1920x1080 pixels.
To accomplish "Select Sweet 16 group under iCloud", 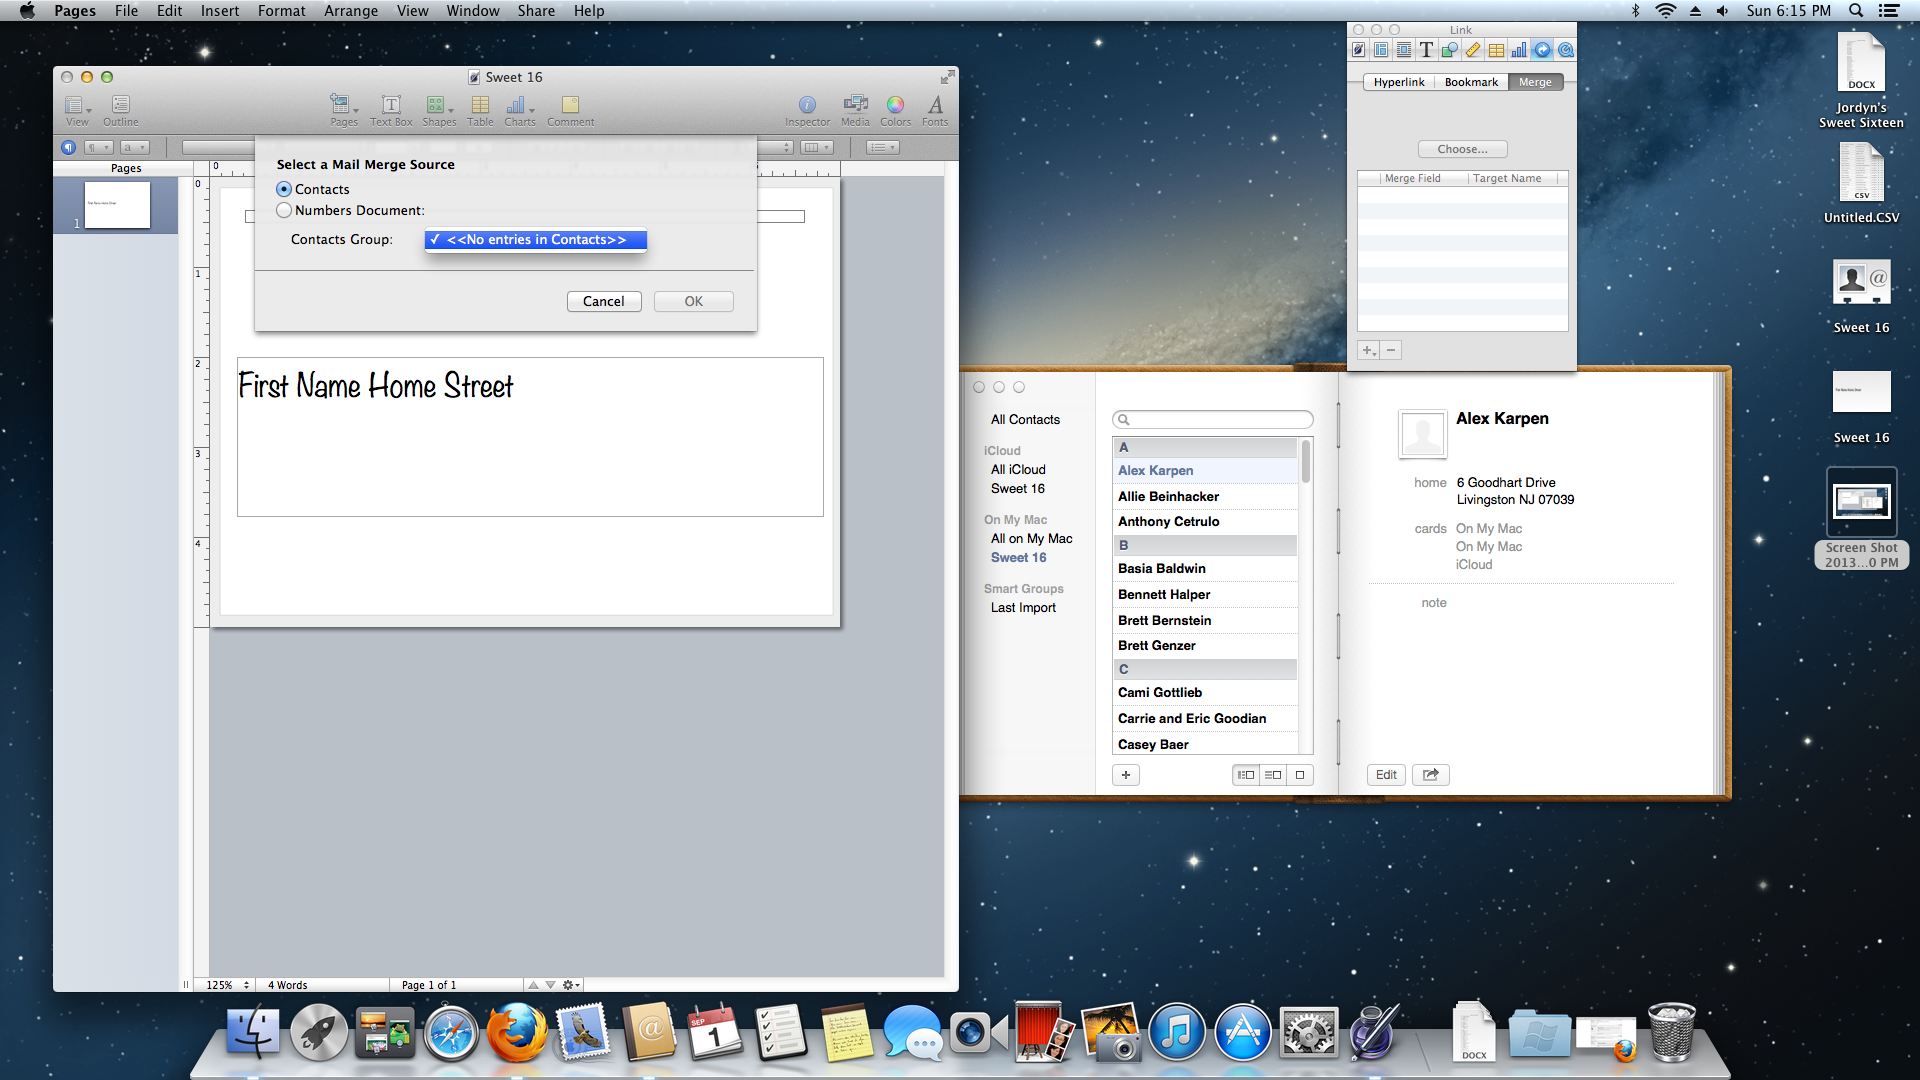I will [x=1018, y=489].
